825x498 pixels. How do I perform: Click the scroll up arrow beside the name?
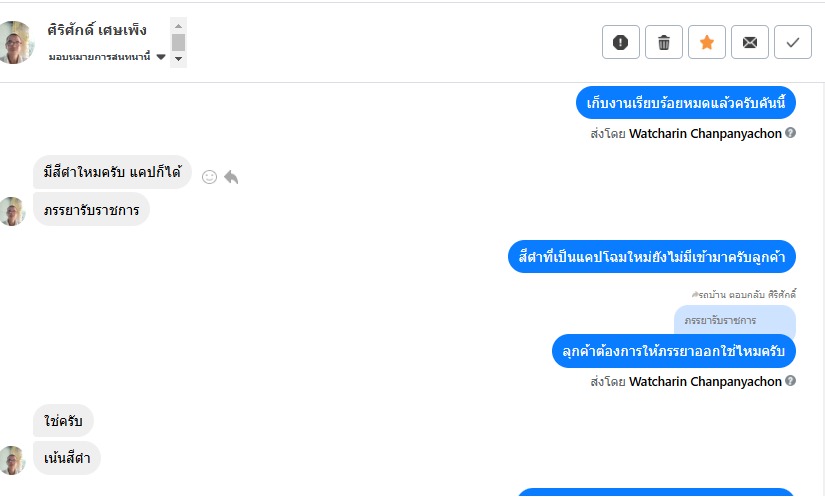click(178, 26)
